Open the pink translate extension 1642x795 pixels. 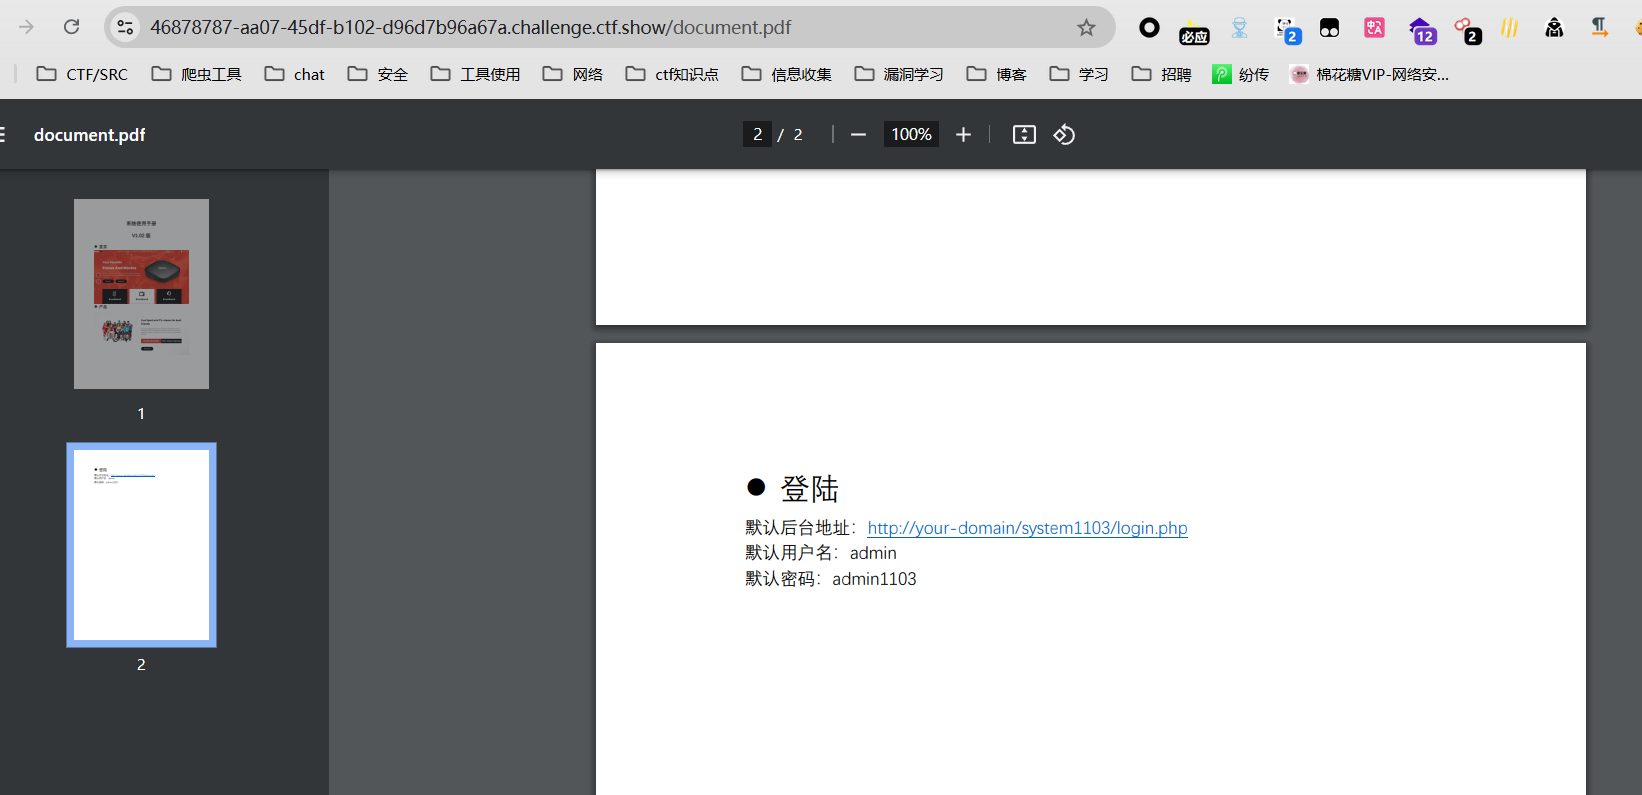coord(1375,28)
